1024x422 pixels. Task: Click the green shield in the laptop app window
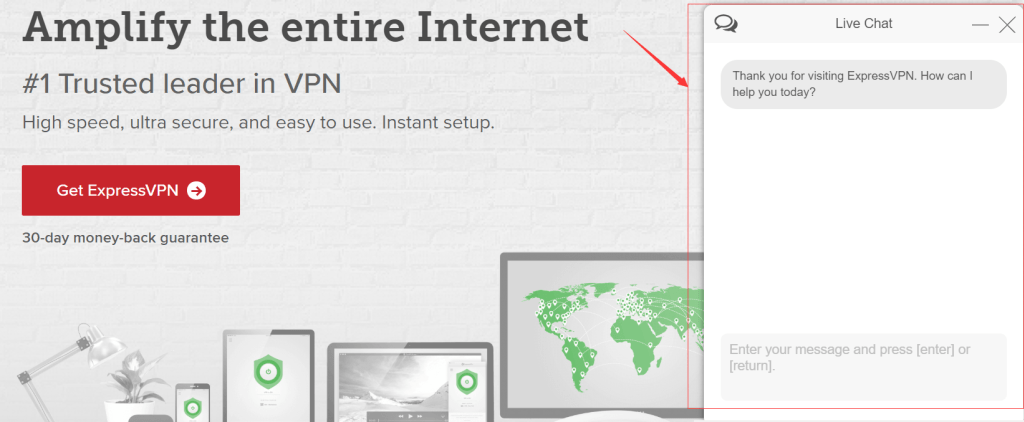(467, 381)
